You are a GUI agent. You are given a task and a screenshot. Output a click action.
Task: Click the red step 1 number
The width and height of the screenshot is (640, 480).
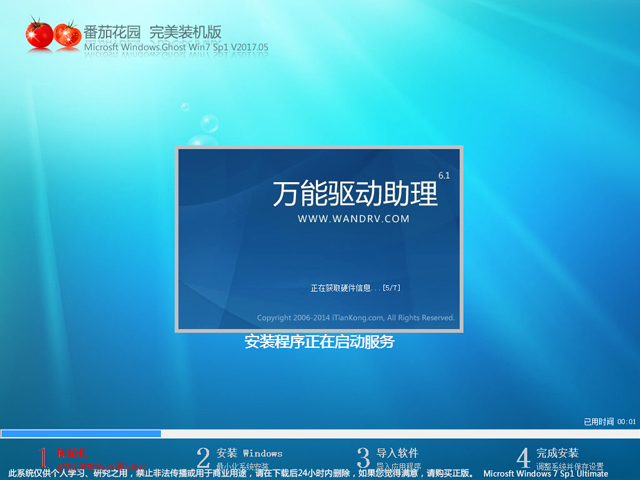[x=42, y=459]
